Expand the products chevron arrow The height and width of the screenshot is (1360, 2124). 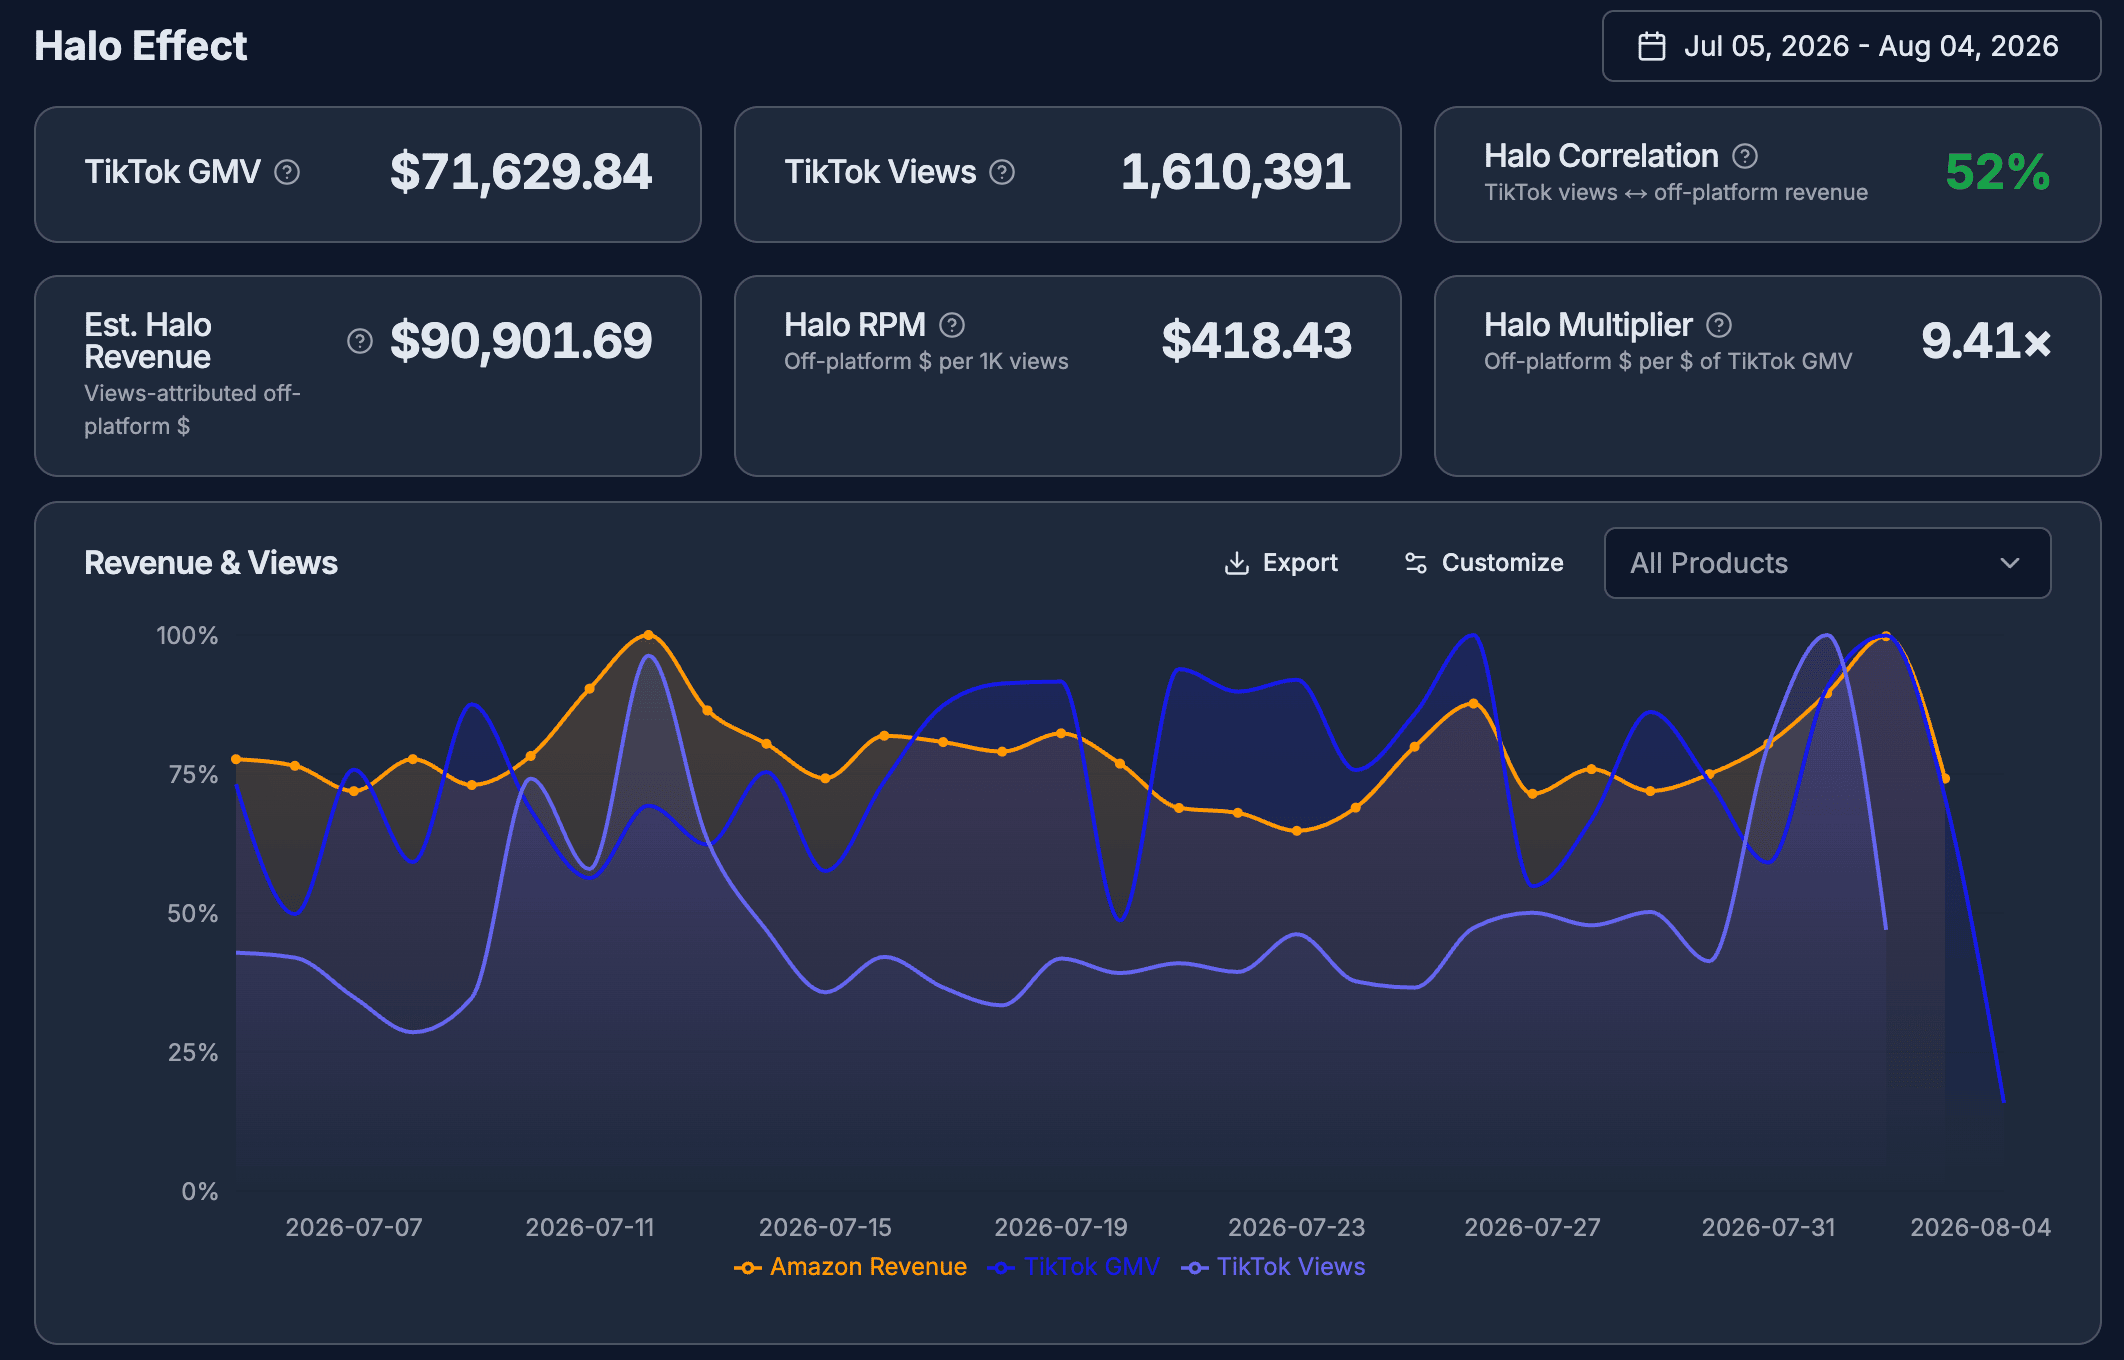(x=2010, y=563)
